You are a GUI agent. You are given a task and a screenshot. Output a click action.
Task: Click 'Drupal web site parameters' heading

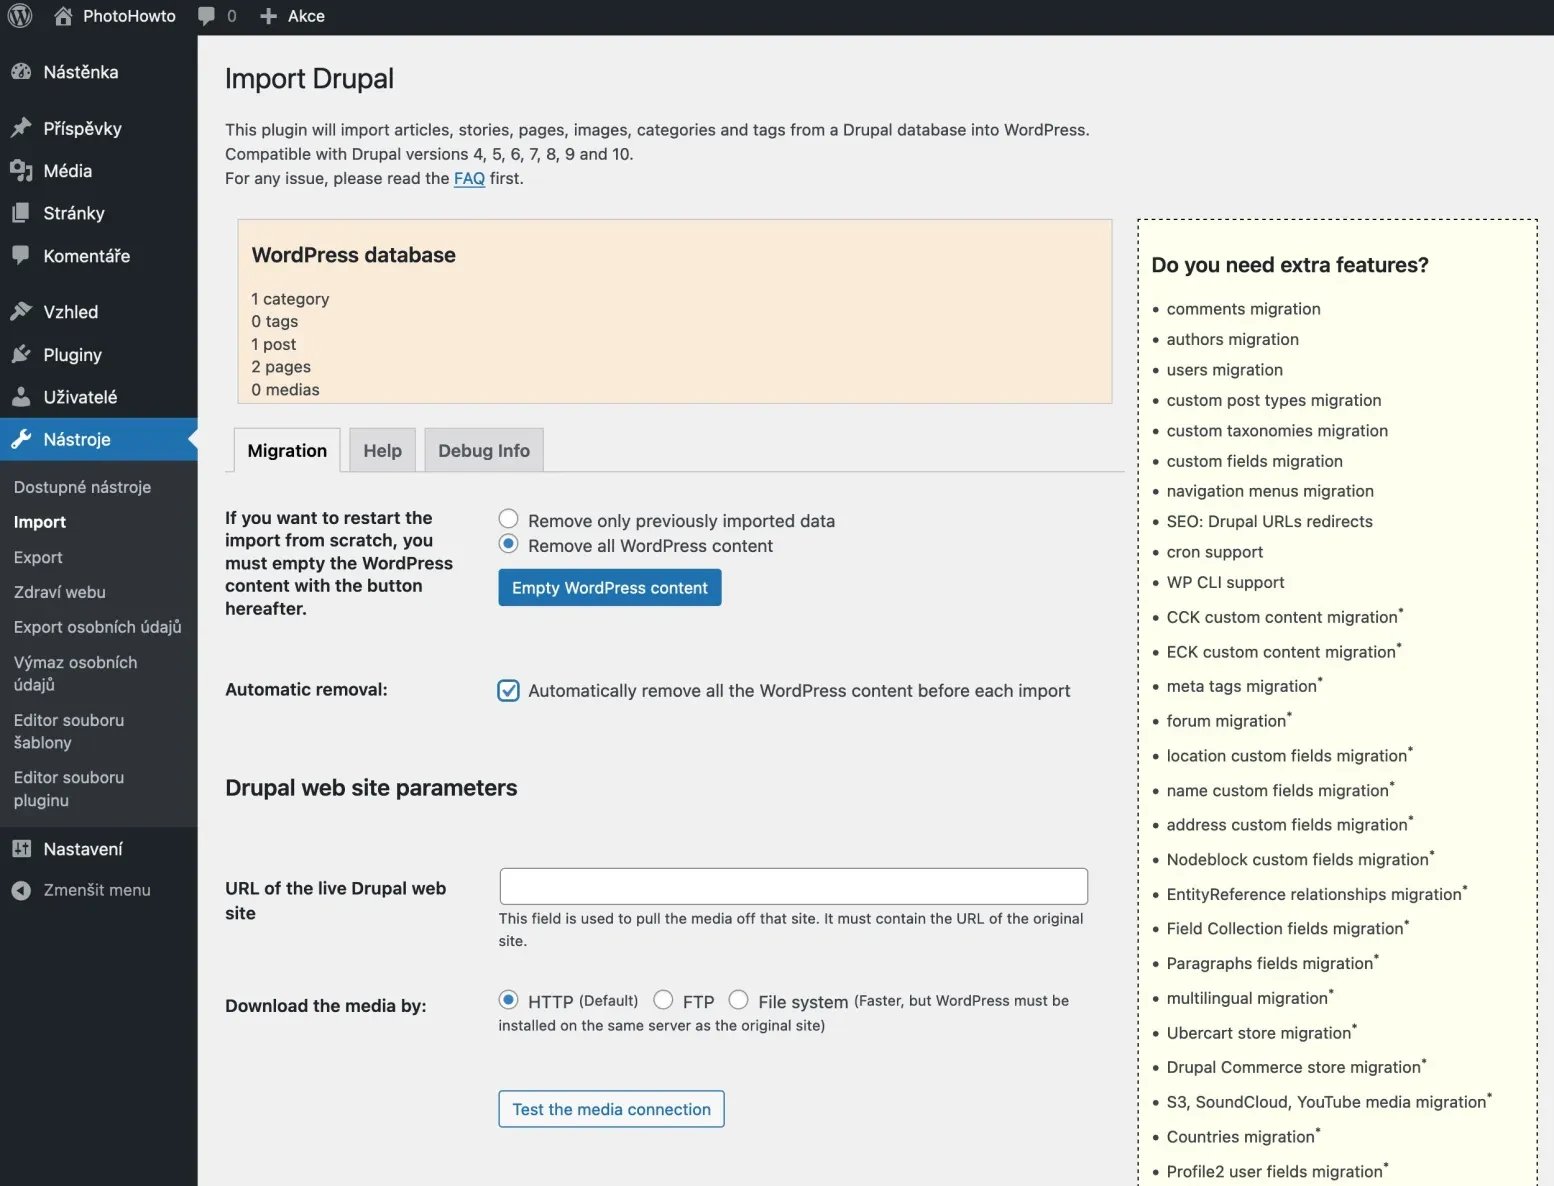click(x=371, y=788)
